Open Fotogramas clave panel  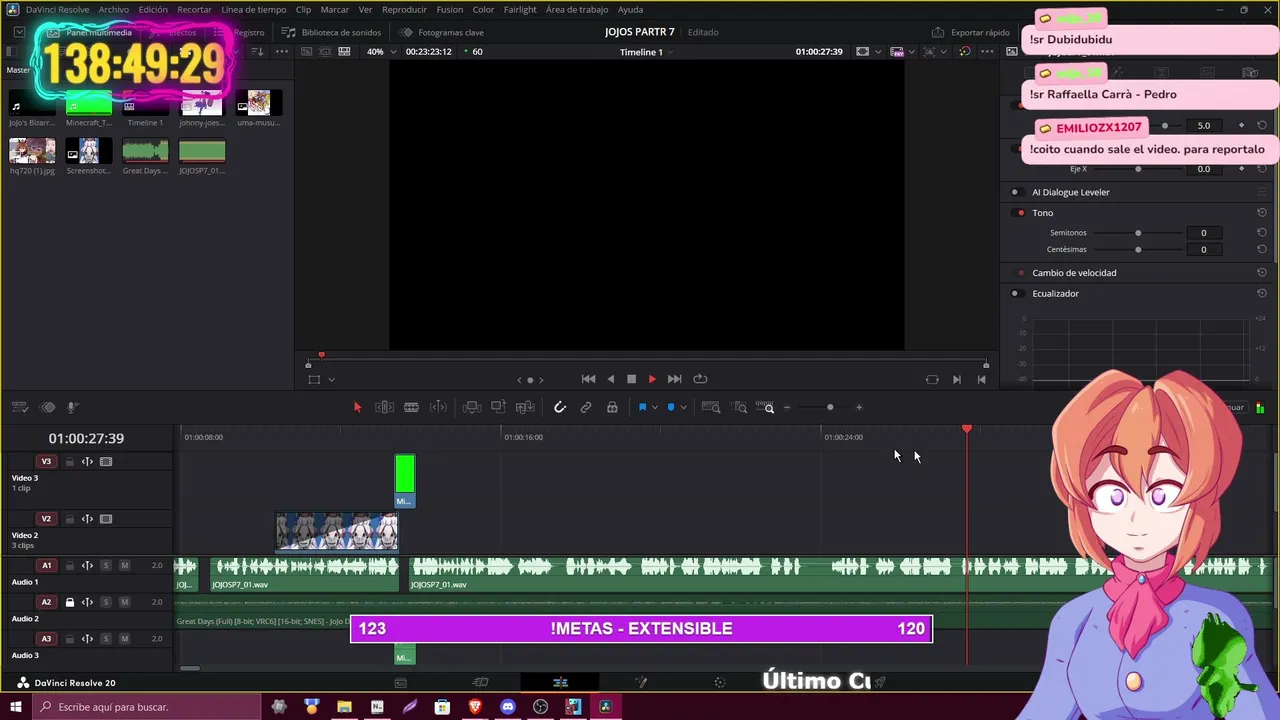[441, 32]
